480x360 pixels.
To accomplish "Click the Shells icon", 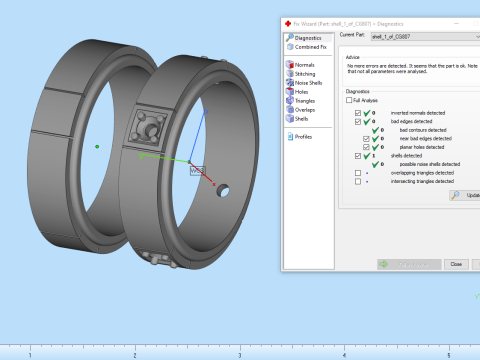I will [x=290, y=118].
